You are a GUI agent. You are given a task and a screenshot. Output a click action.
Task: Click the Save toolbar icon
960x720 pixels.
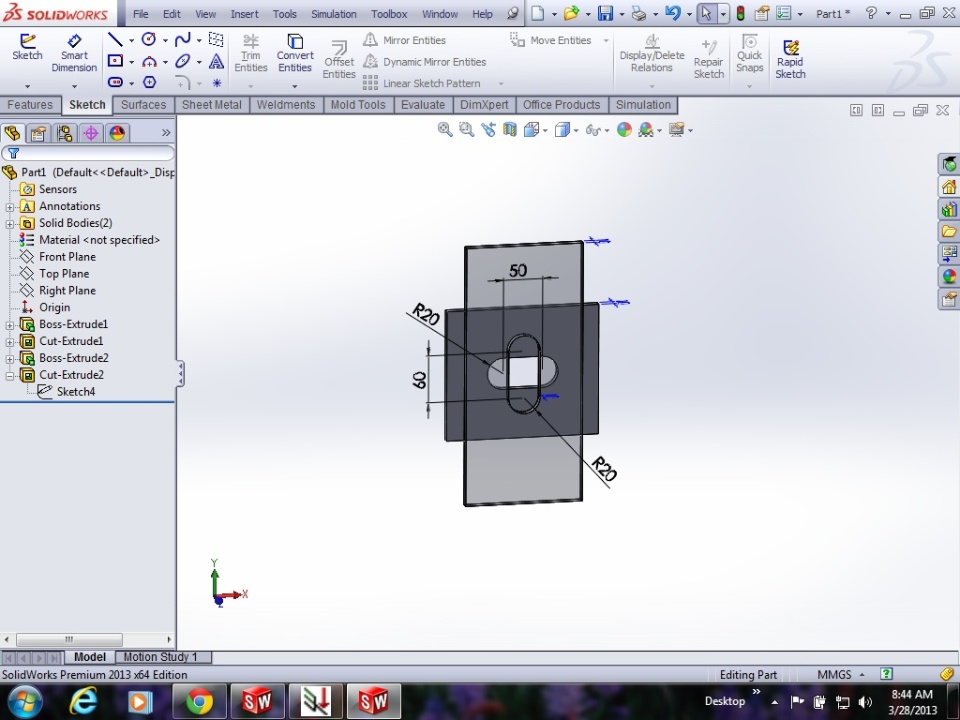pos(606,13)
